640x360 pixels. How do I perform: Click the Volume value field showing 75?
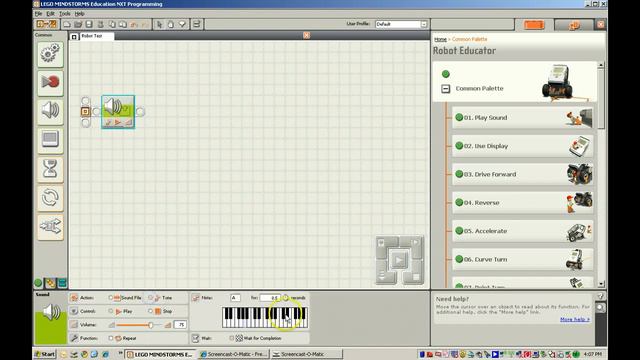tap(180, 325)
